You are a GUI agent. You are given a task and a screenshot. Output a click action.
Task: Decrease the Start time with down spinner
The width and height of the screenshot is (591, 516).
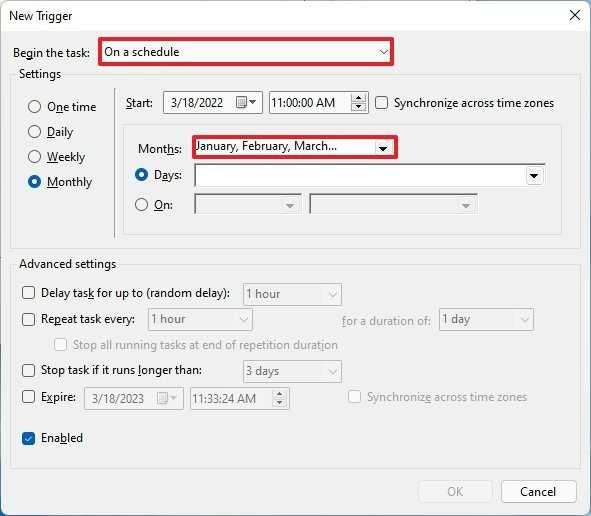coord(358,107)
